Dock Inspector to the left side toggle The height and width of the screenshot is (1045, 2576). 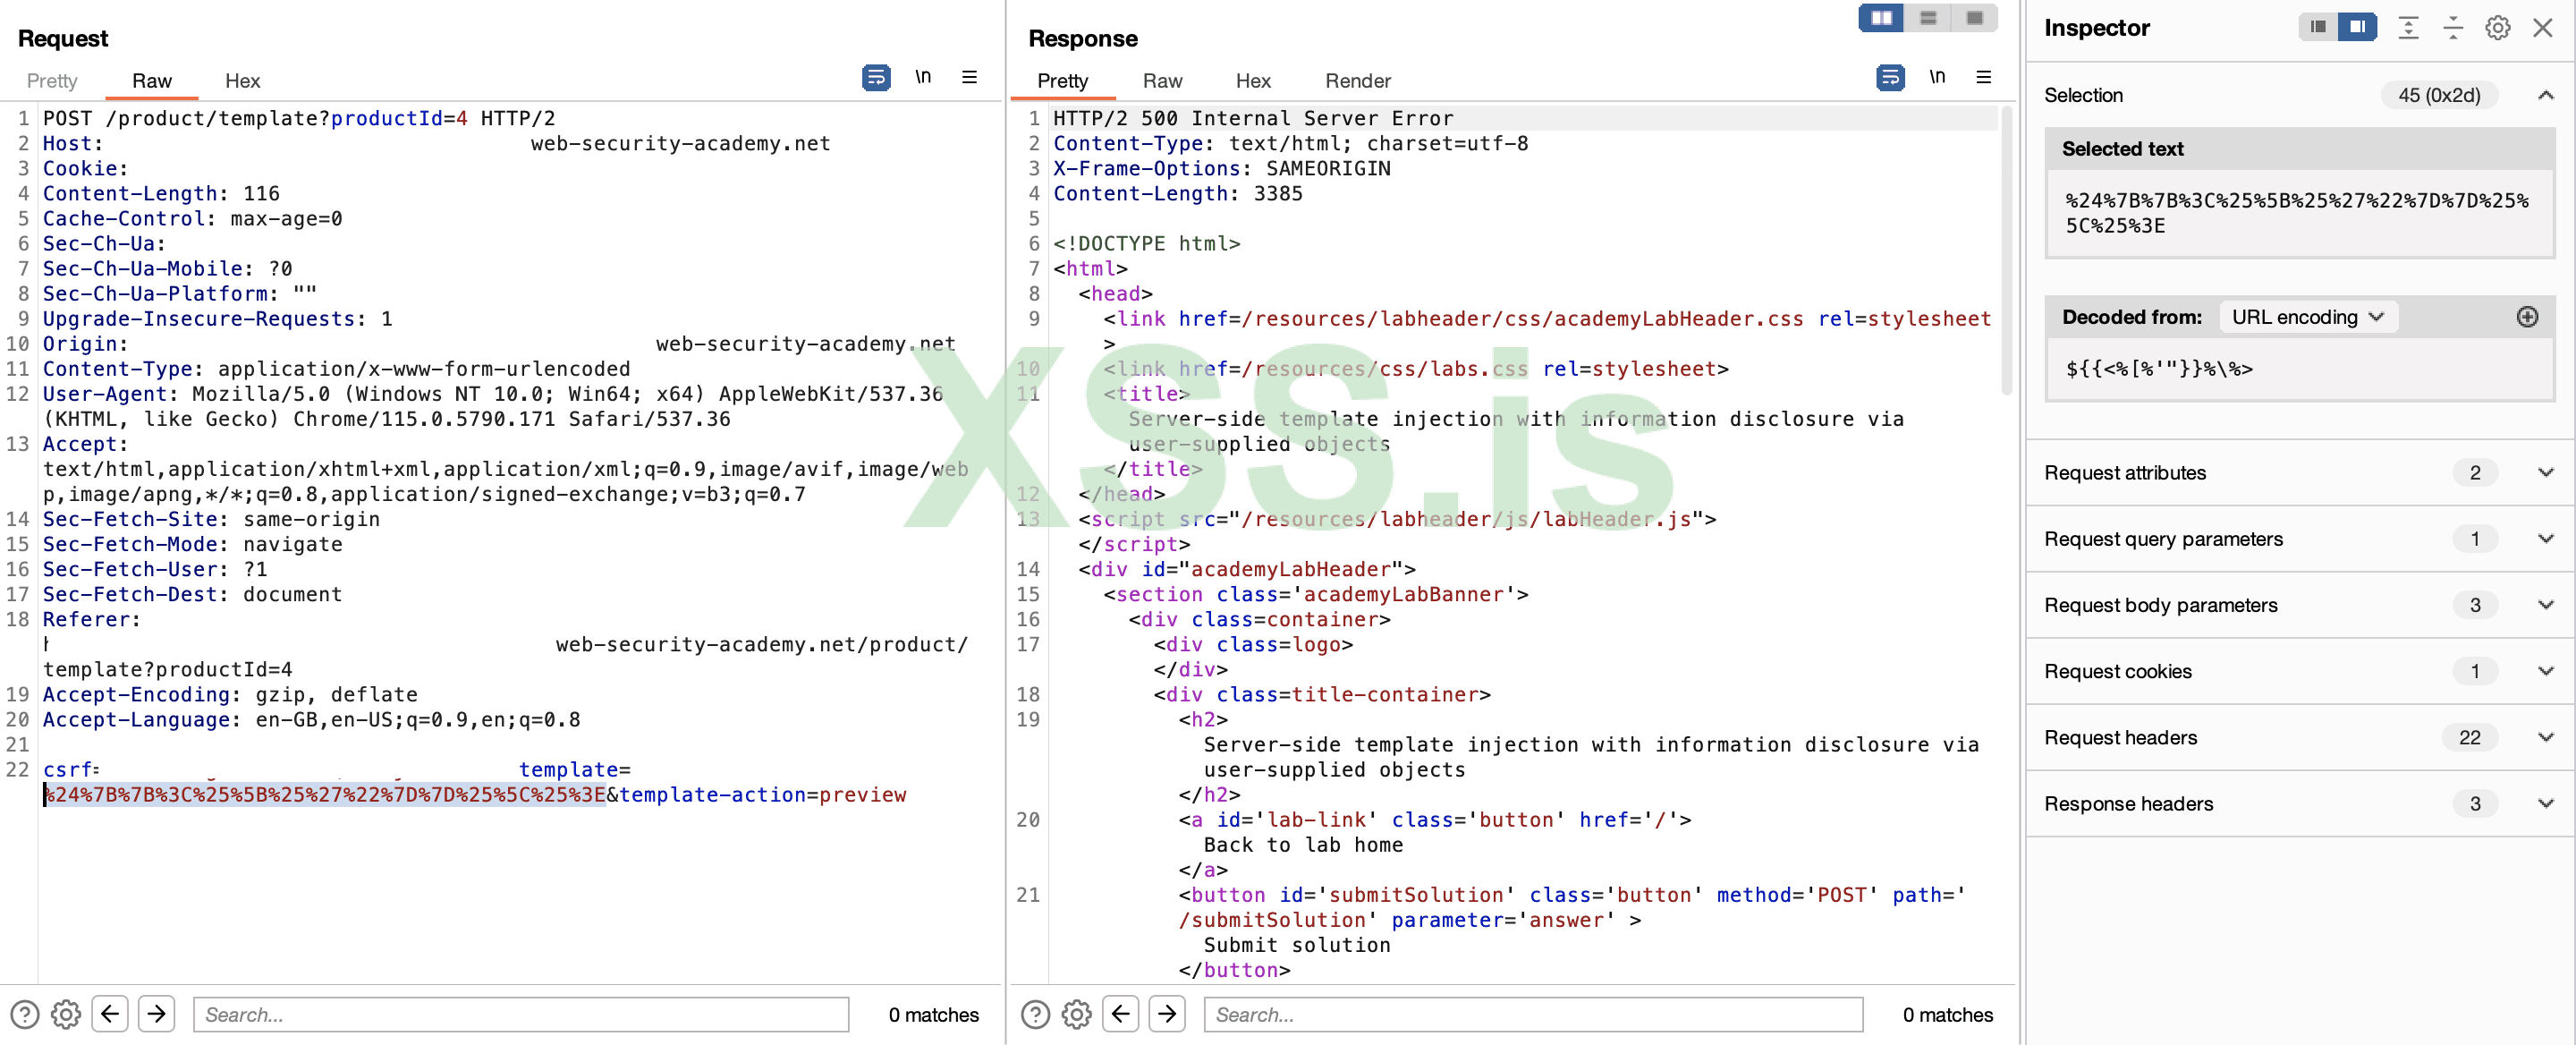pos(2317,27)
